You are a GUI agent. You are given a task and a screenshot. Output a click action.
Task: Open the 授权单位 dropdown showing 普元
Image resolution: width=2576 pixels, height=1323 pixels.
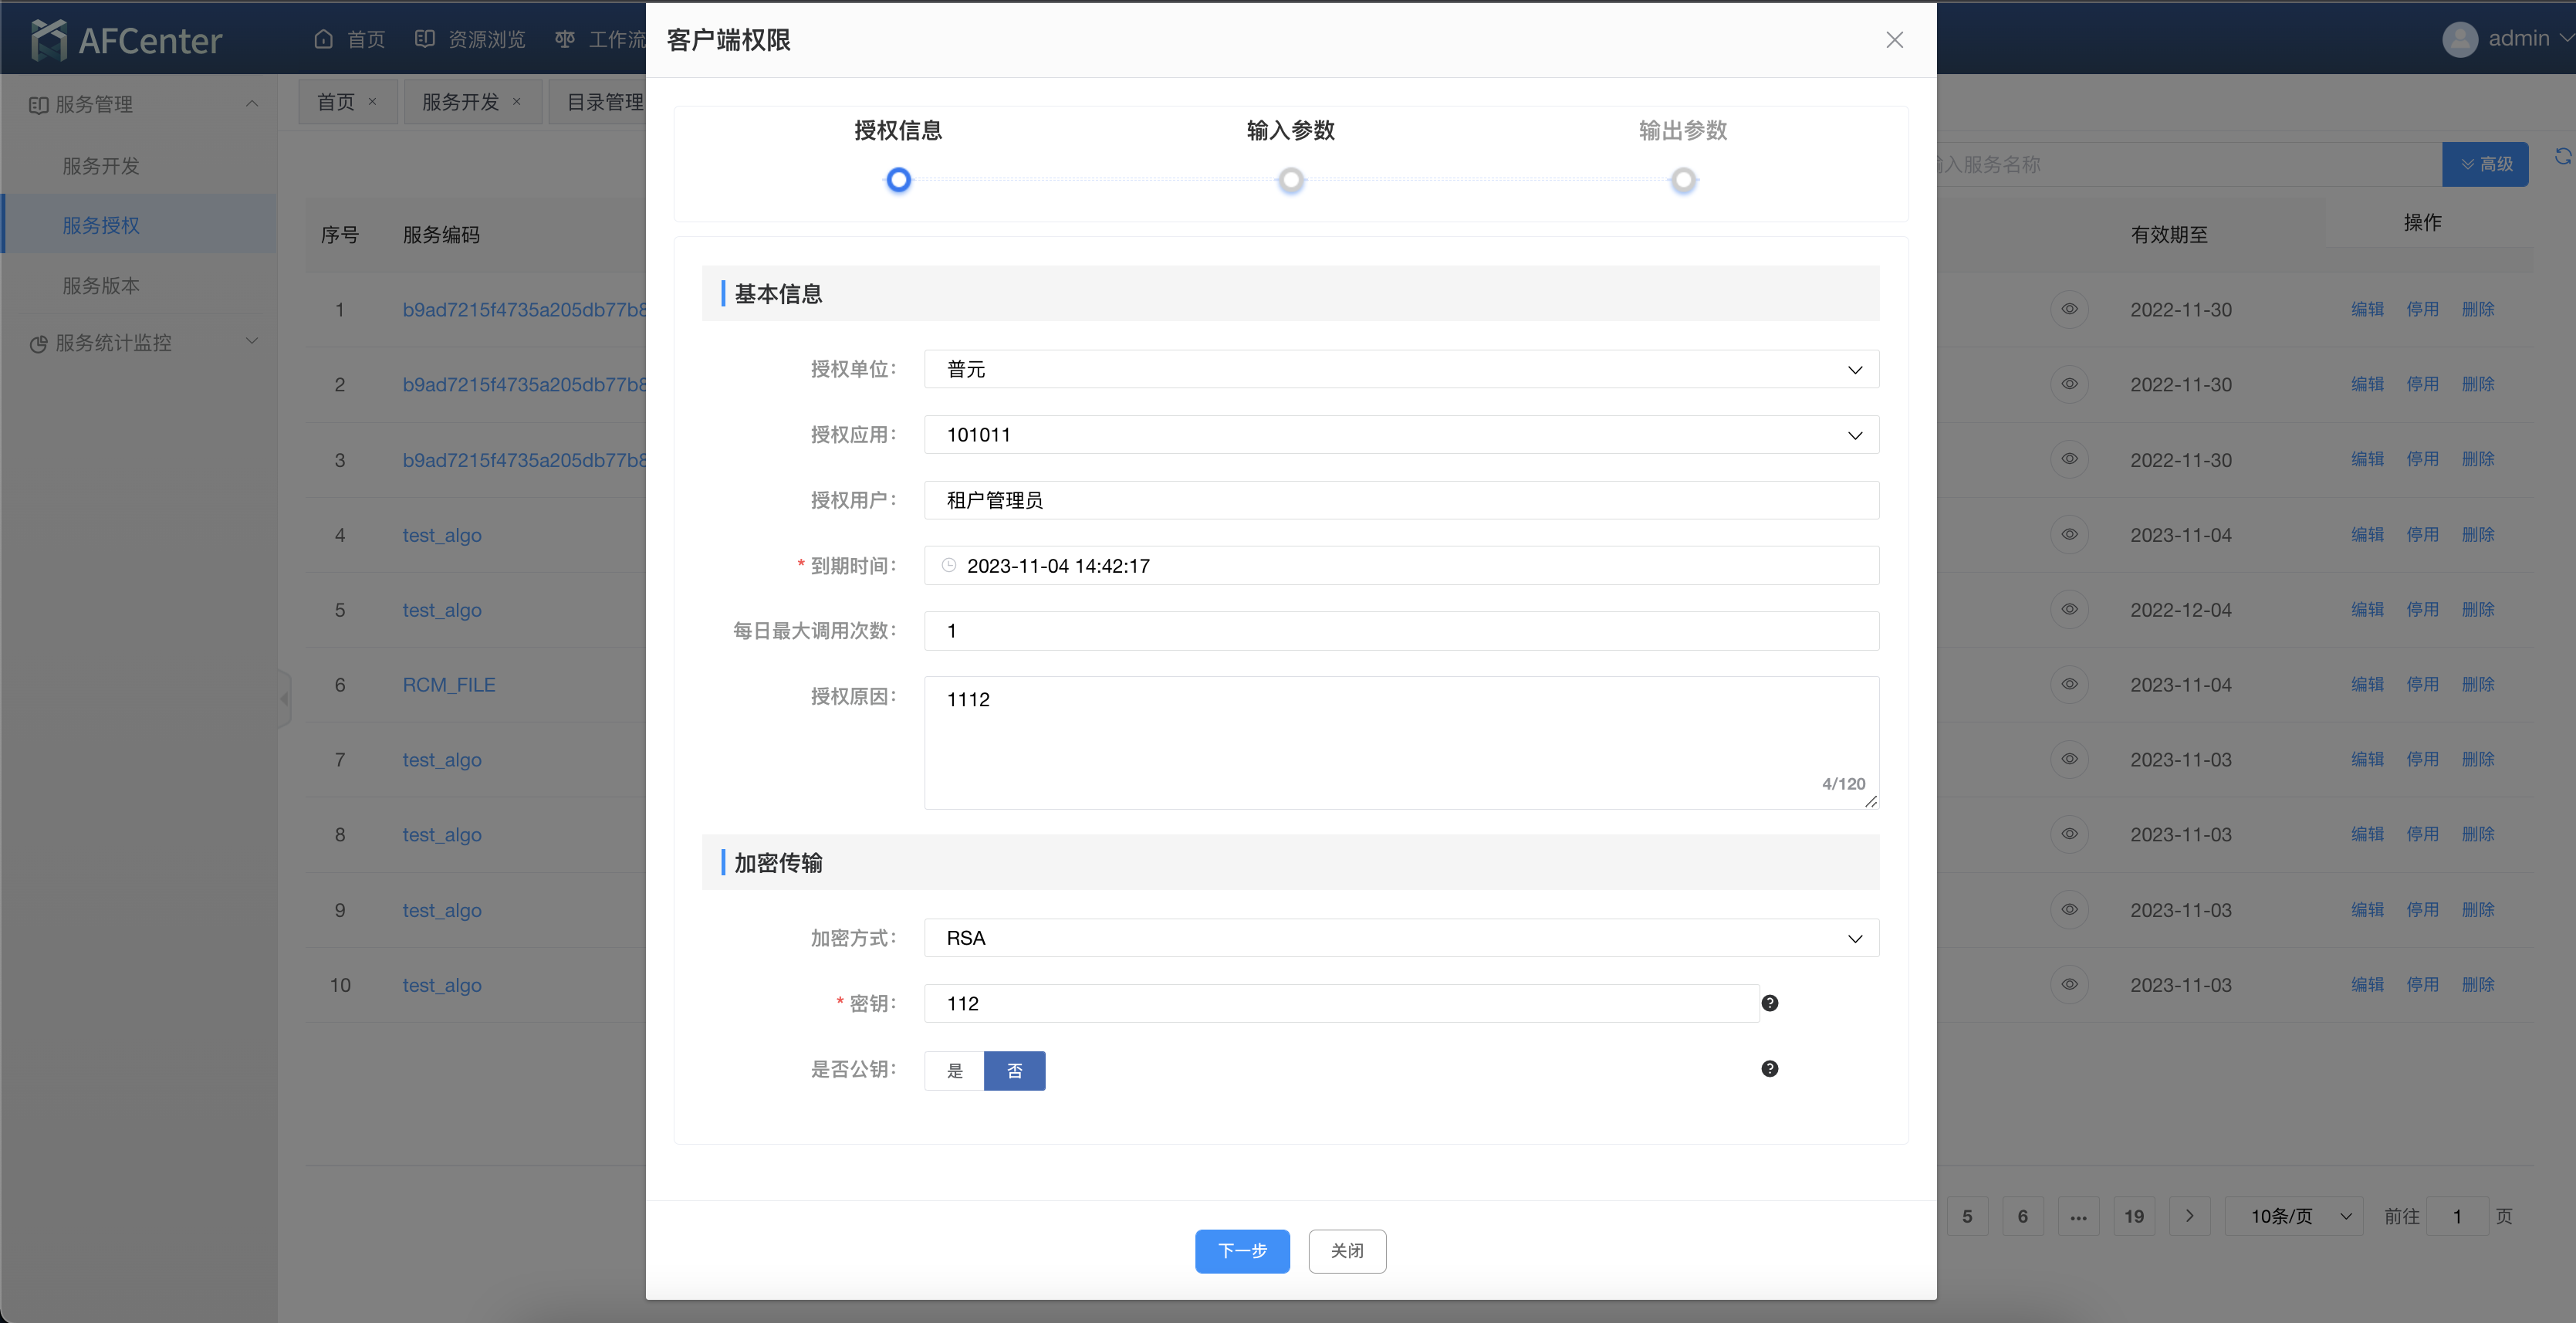pyautogui.click(x=1401, y=369)
